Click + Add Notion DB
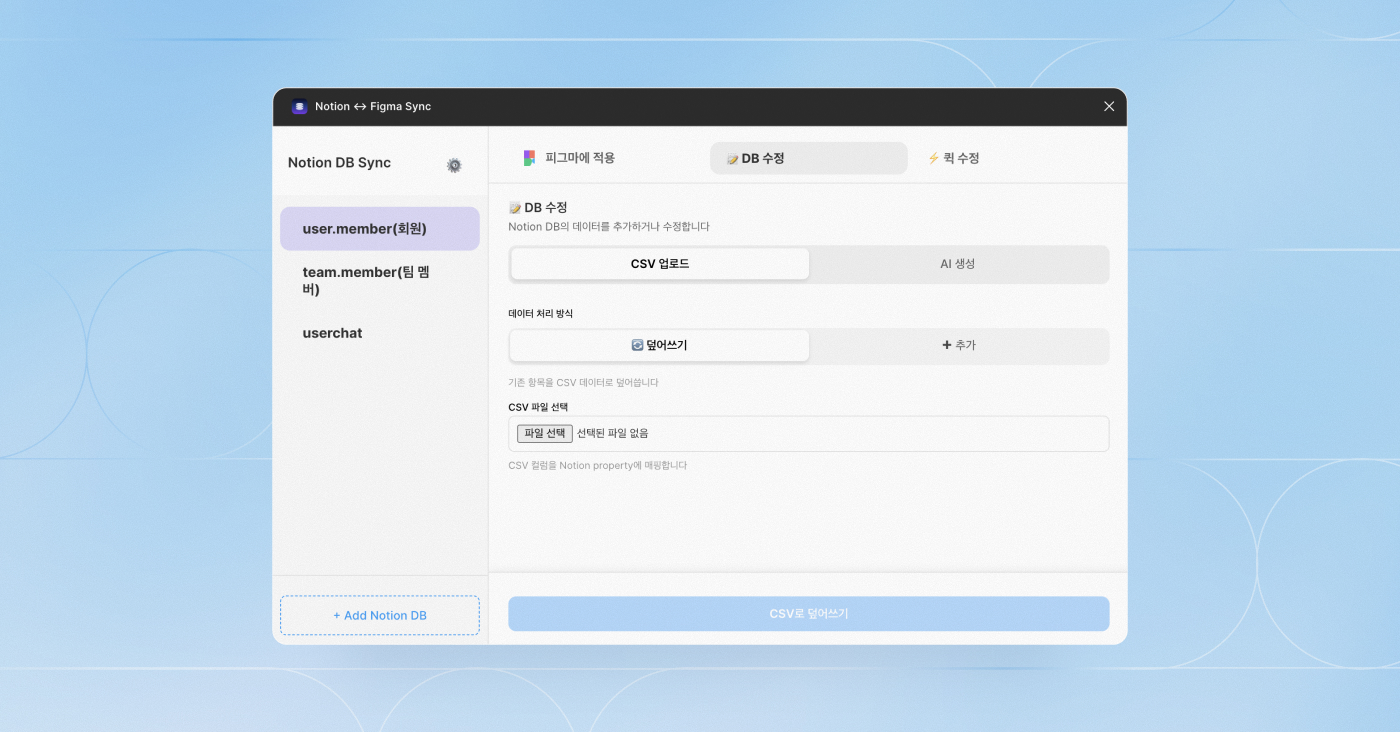The height and width of the screenshot is (732, 1400). (x=379, y=615)
